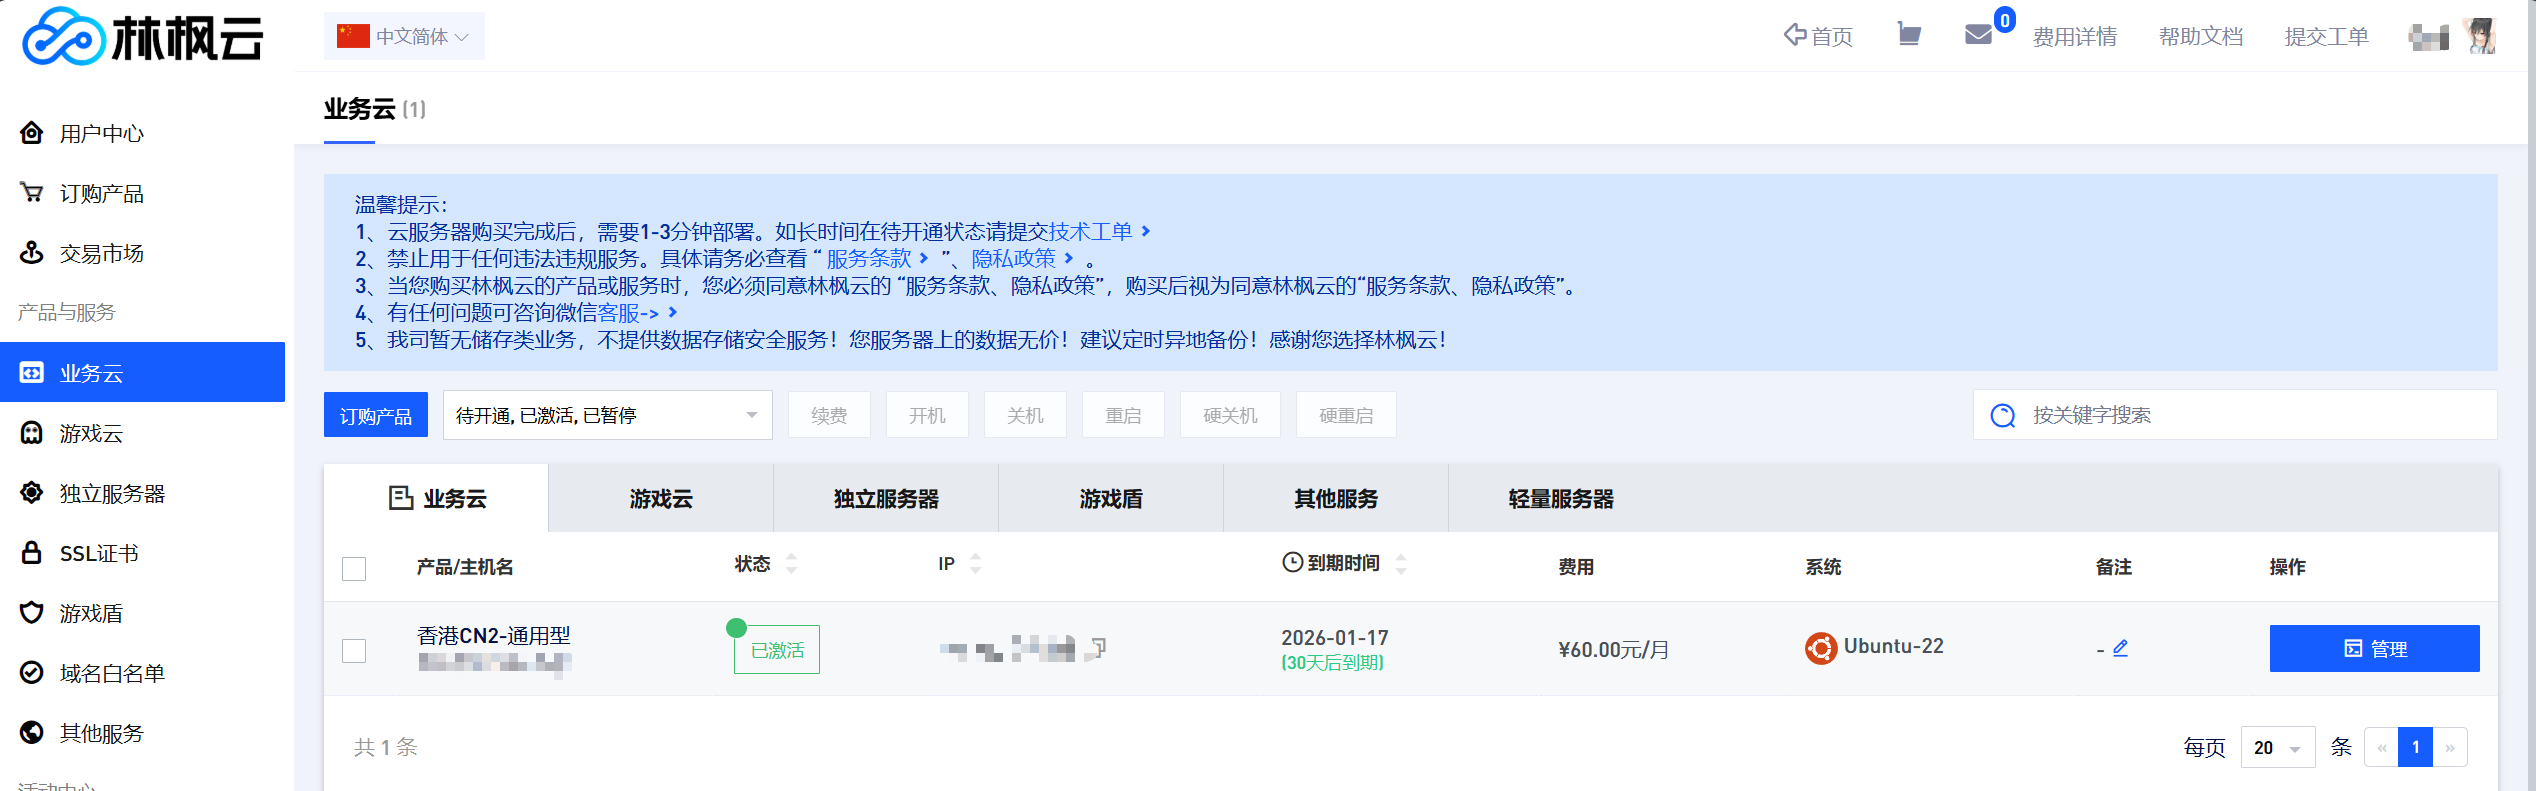Click the edit note pencil icon
Screen dimensions: 2536x791
click(x=2120, y=648)
